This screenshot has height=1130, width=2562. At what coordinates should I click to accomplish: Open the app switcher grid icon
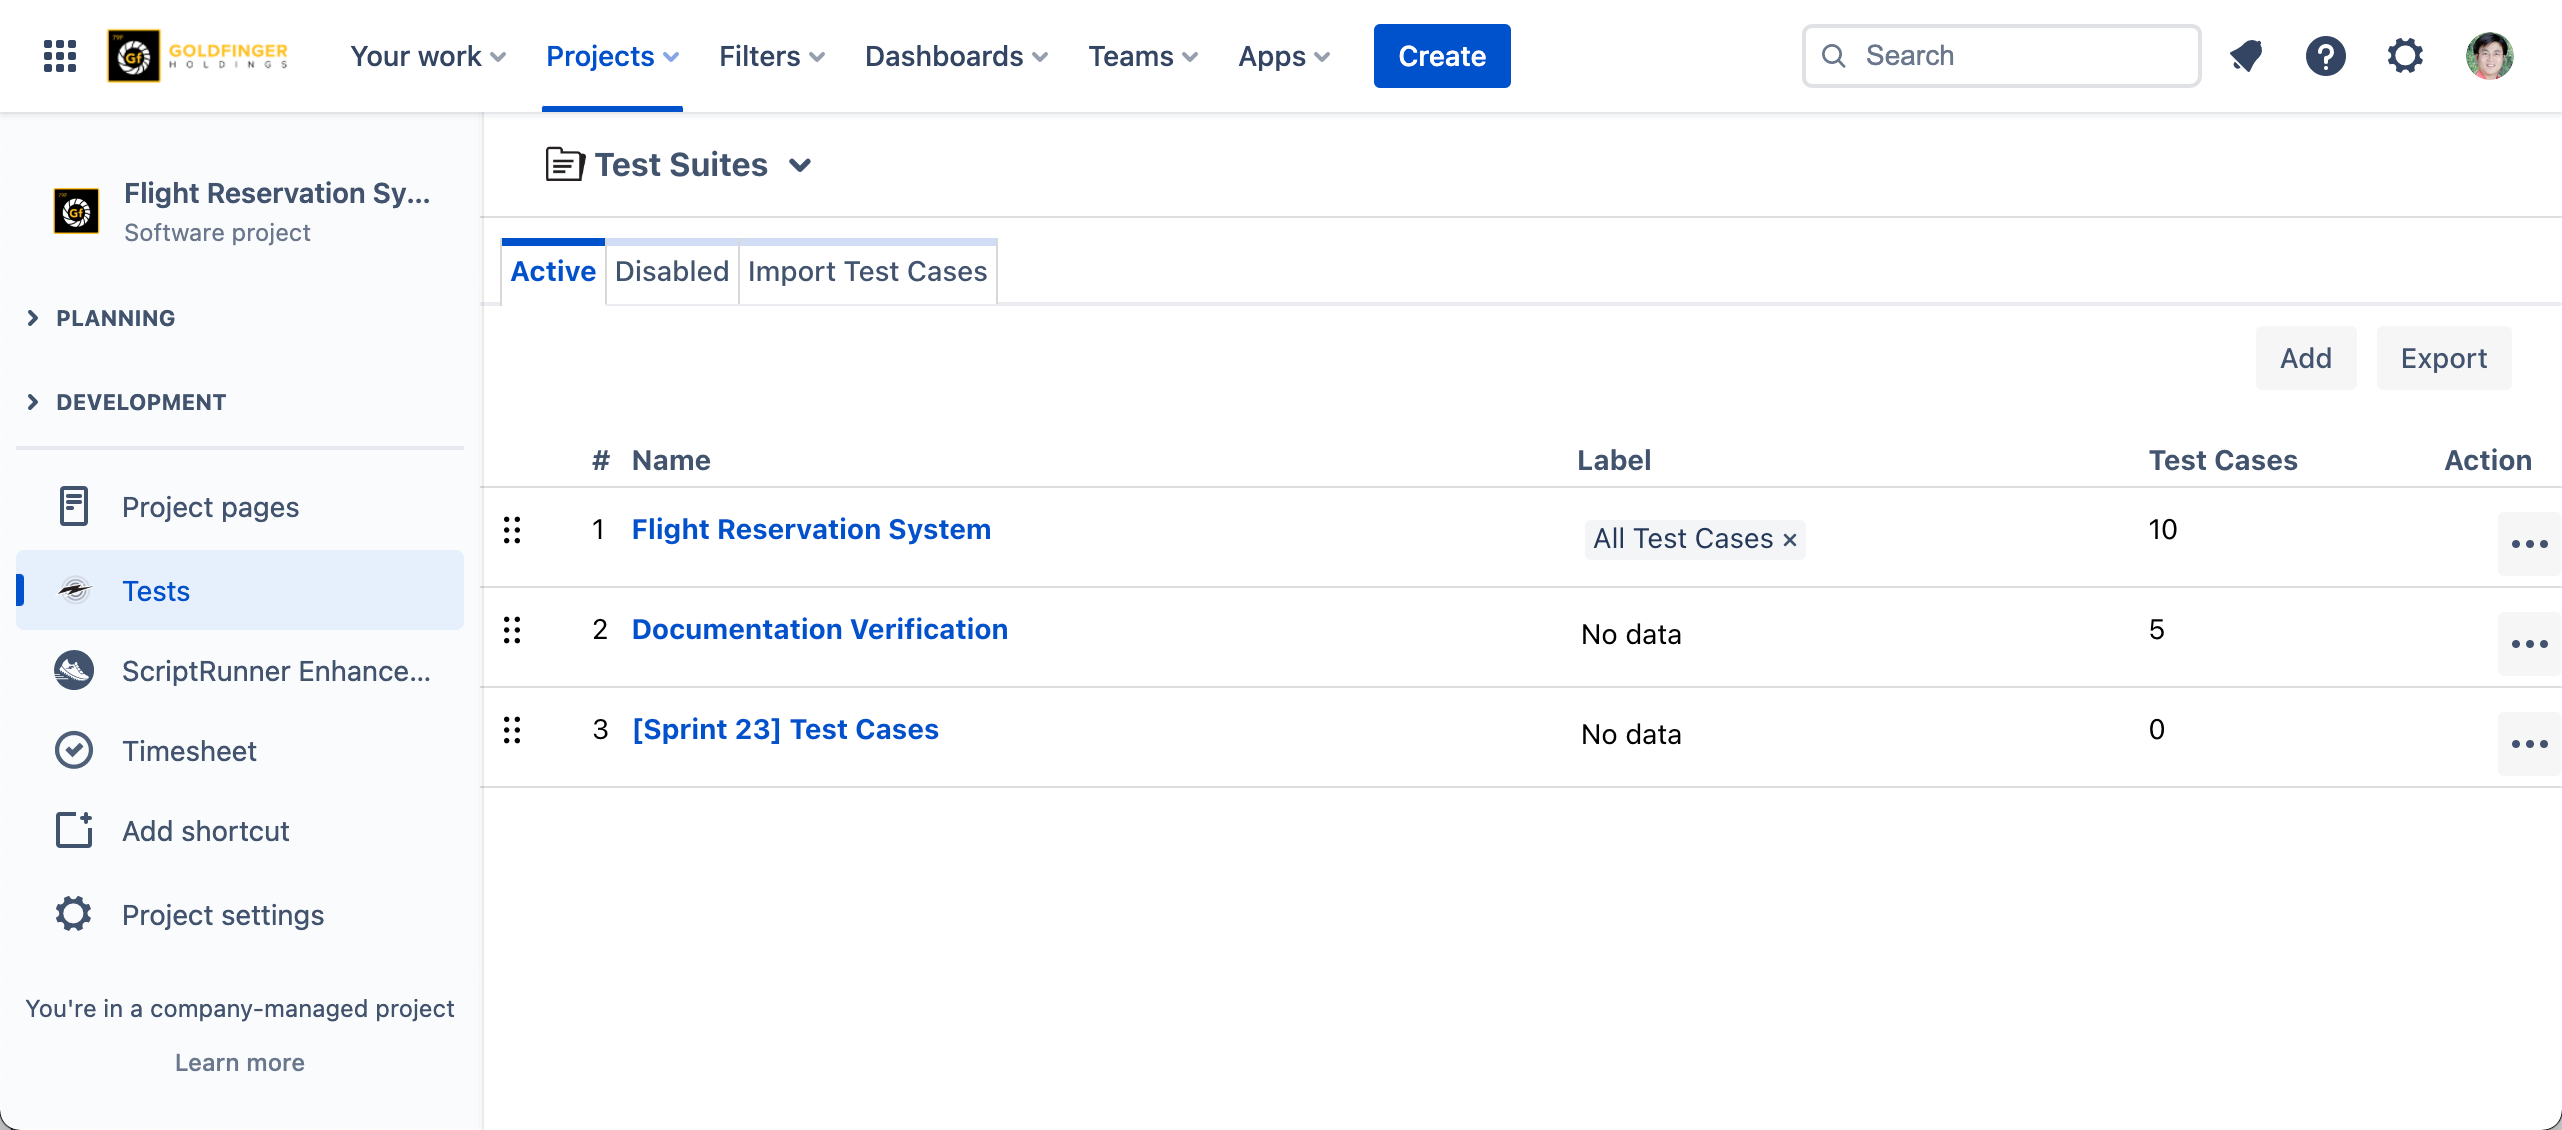tap(60, 56)
